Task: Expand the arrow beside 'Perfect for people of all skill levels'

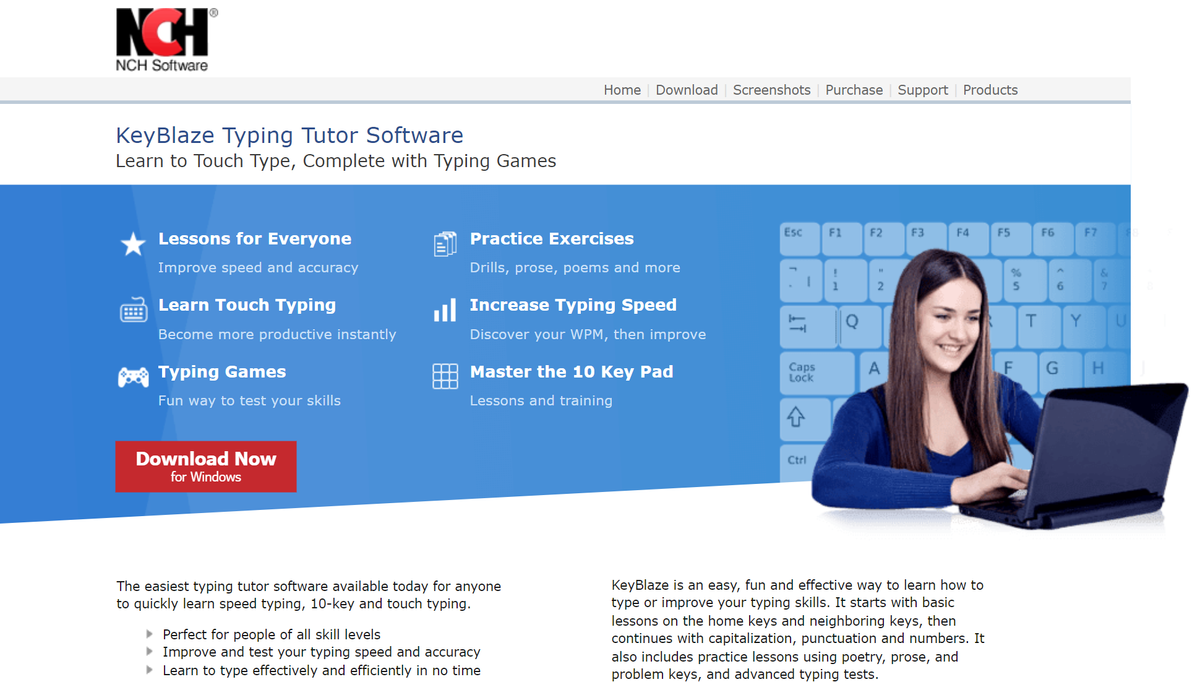Action: coord(150,634)
